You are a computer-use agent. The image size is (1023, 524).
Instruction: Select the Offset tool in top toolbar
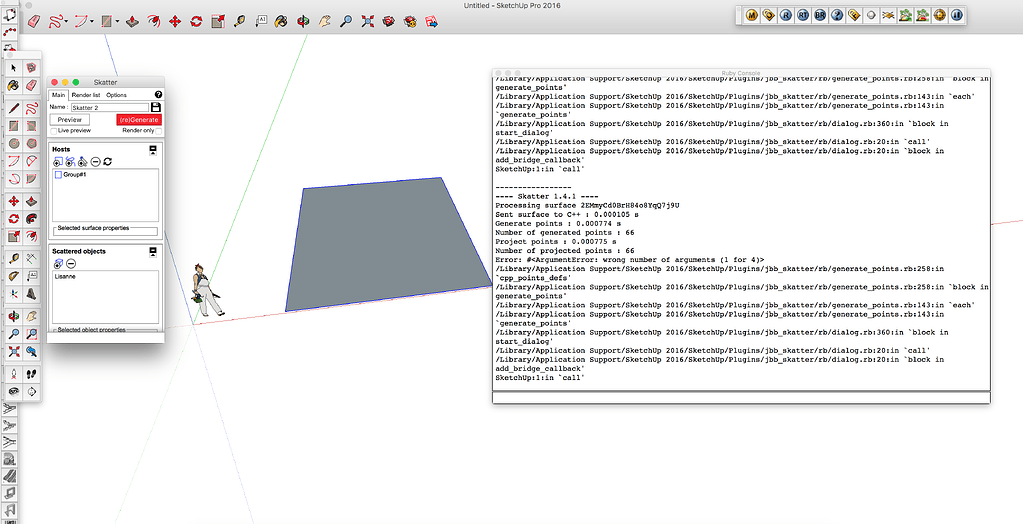click(153, 22)
